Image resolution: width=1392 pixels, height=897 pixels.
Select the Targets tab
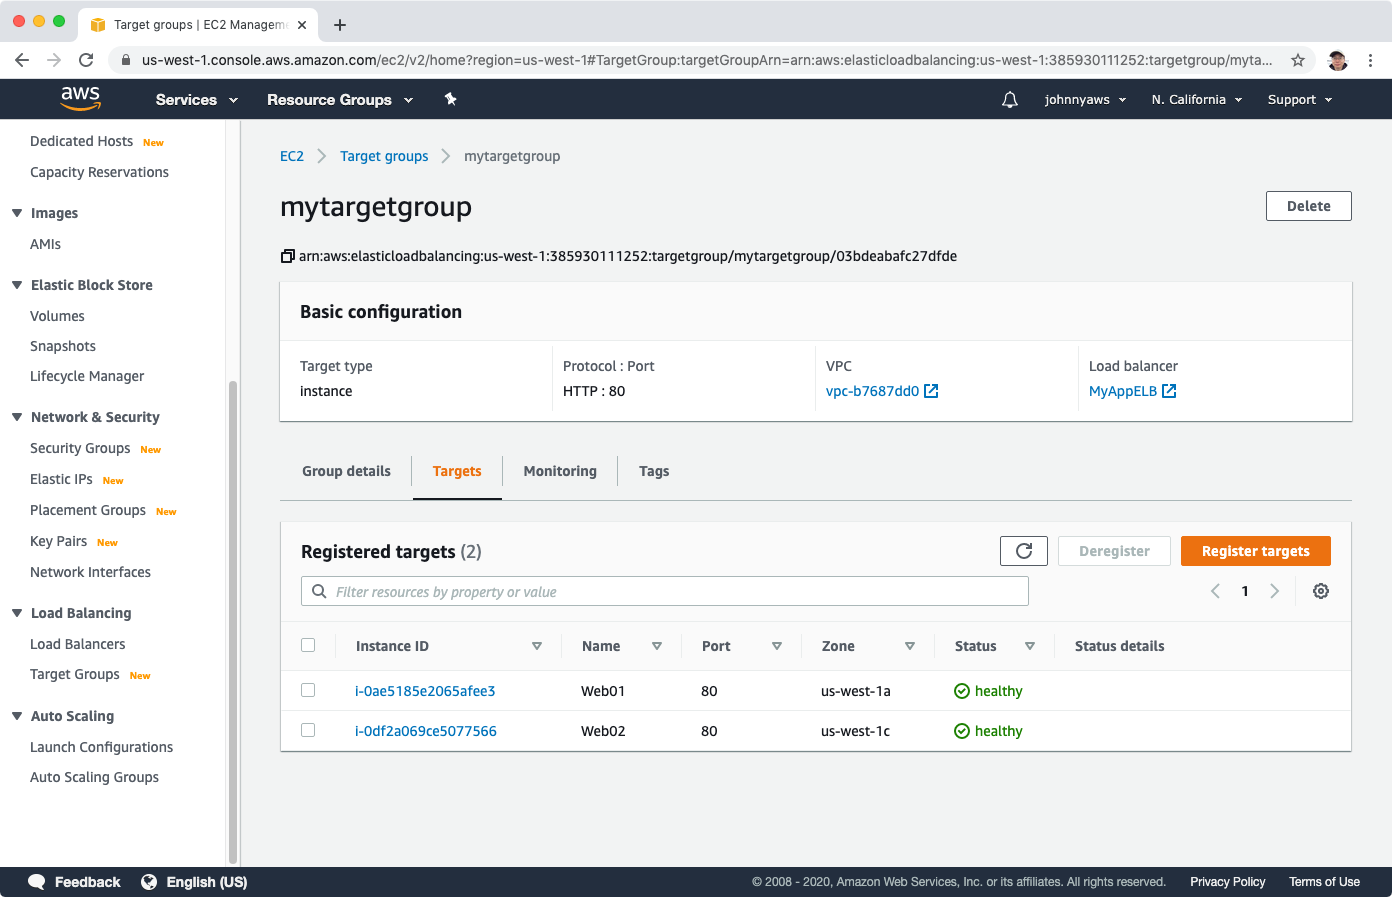457,471
